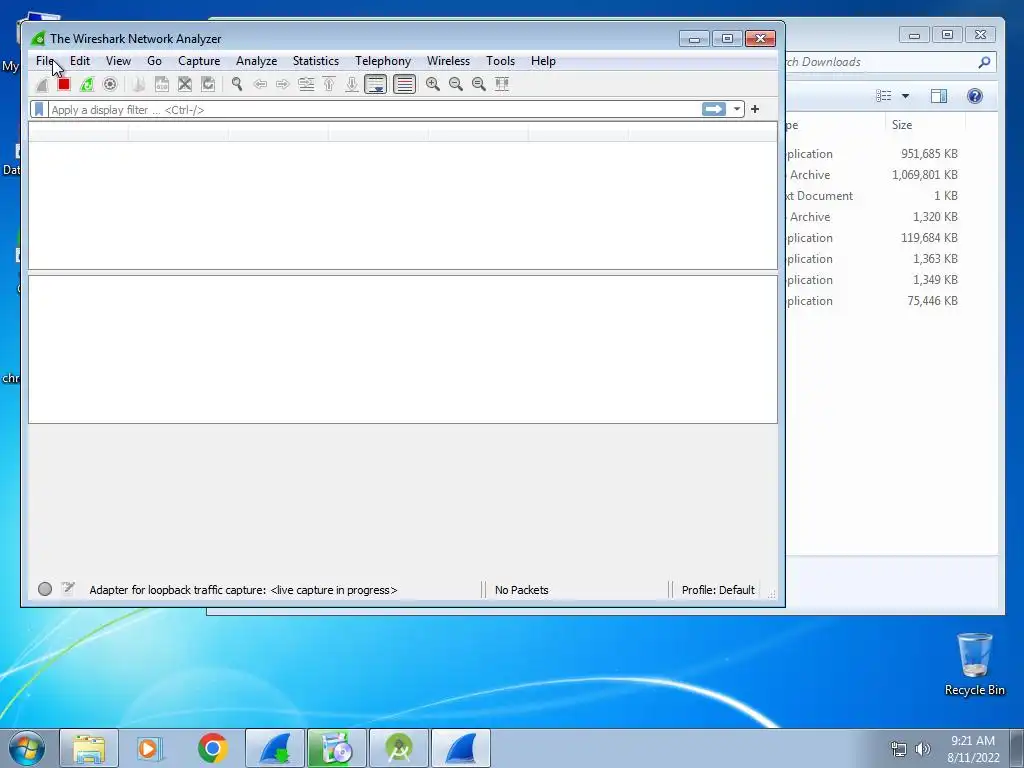Open the taskbar clock showing 9:21 AM
This screenshot has width=1024, height=768.
coord(973,749)
